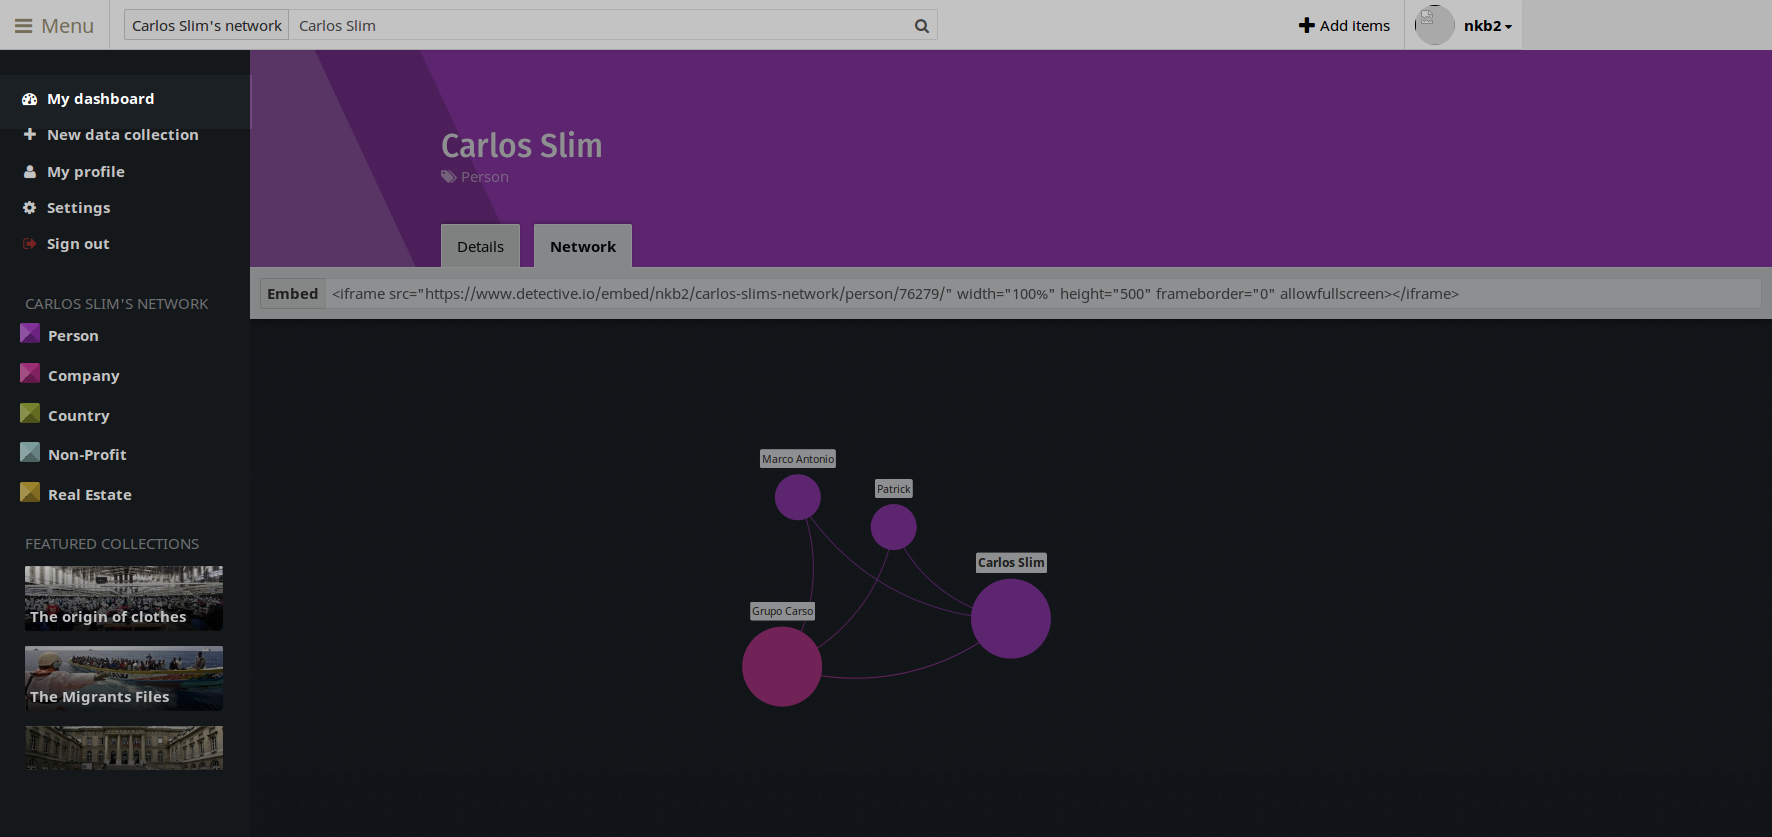Click the Sign out arrow icon

click(x=30, y=243)
